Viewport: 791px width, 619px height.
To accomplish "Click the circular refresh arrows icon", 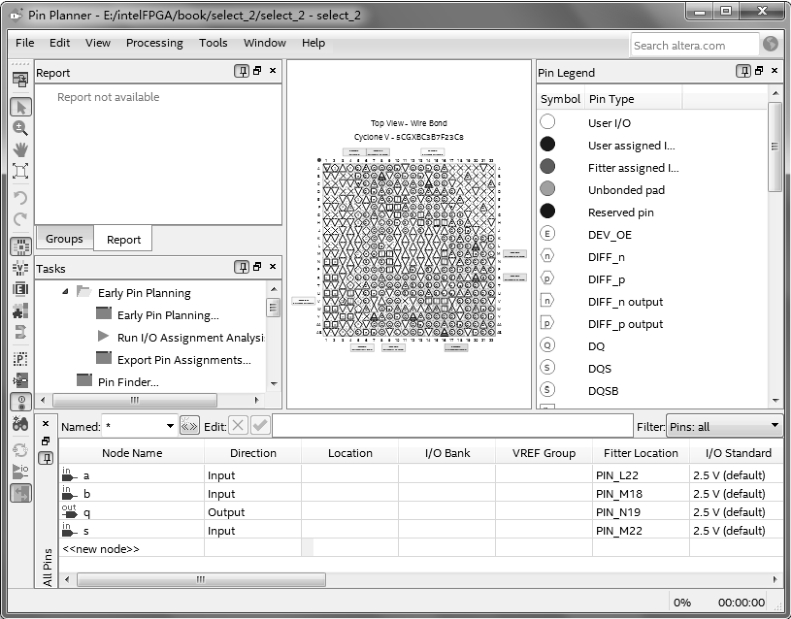I will [x=20, y=449].
